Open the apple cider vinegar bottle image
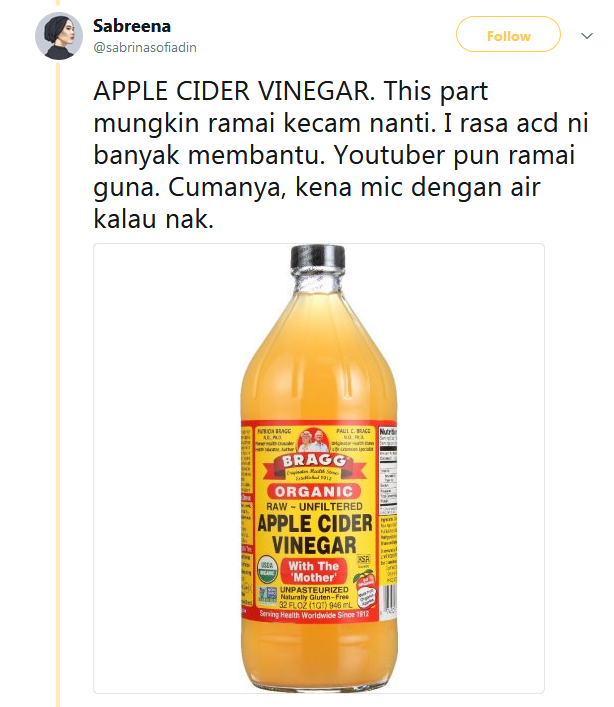Screen dimensions: 614x707 [319, 468]
